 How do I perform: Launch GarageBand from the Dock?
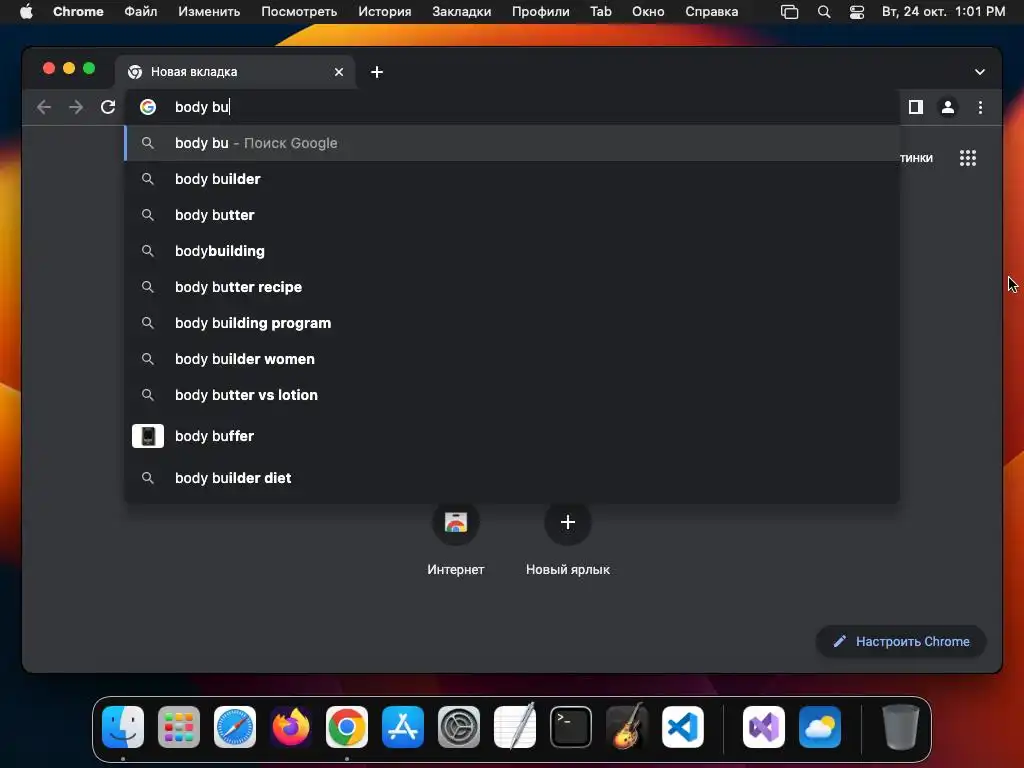[x=627, y=727]
